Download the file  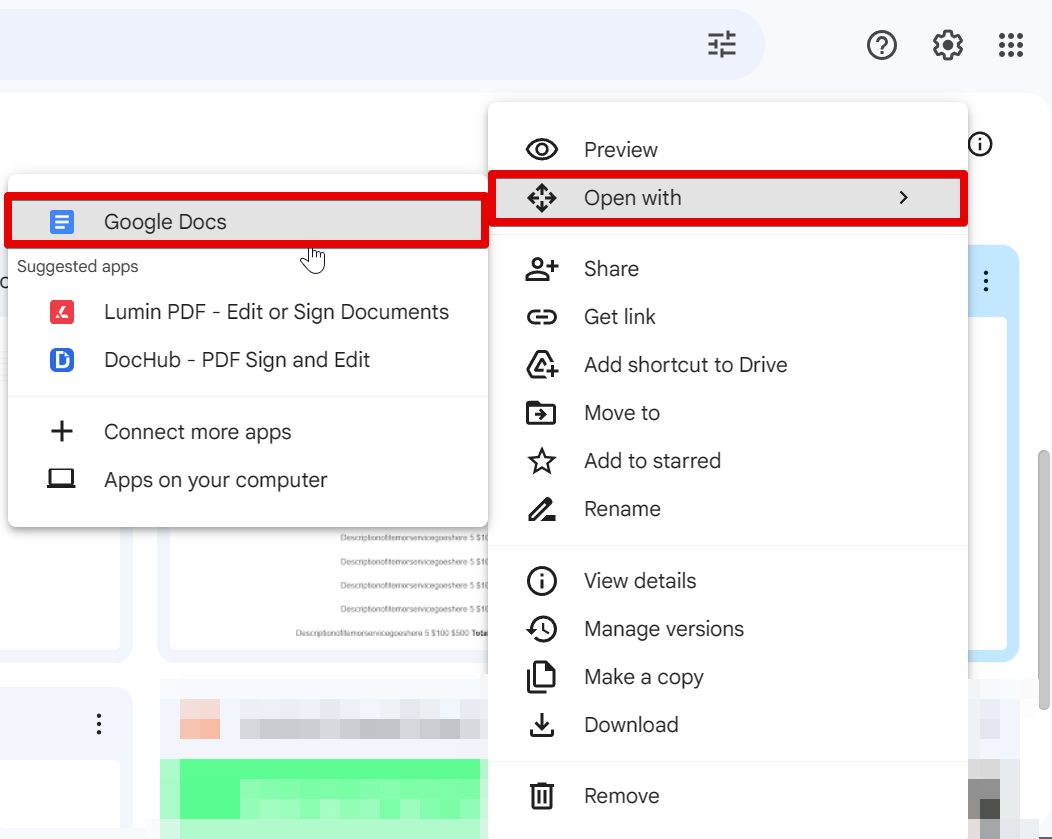coord(630,725)
